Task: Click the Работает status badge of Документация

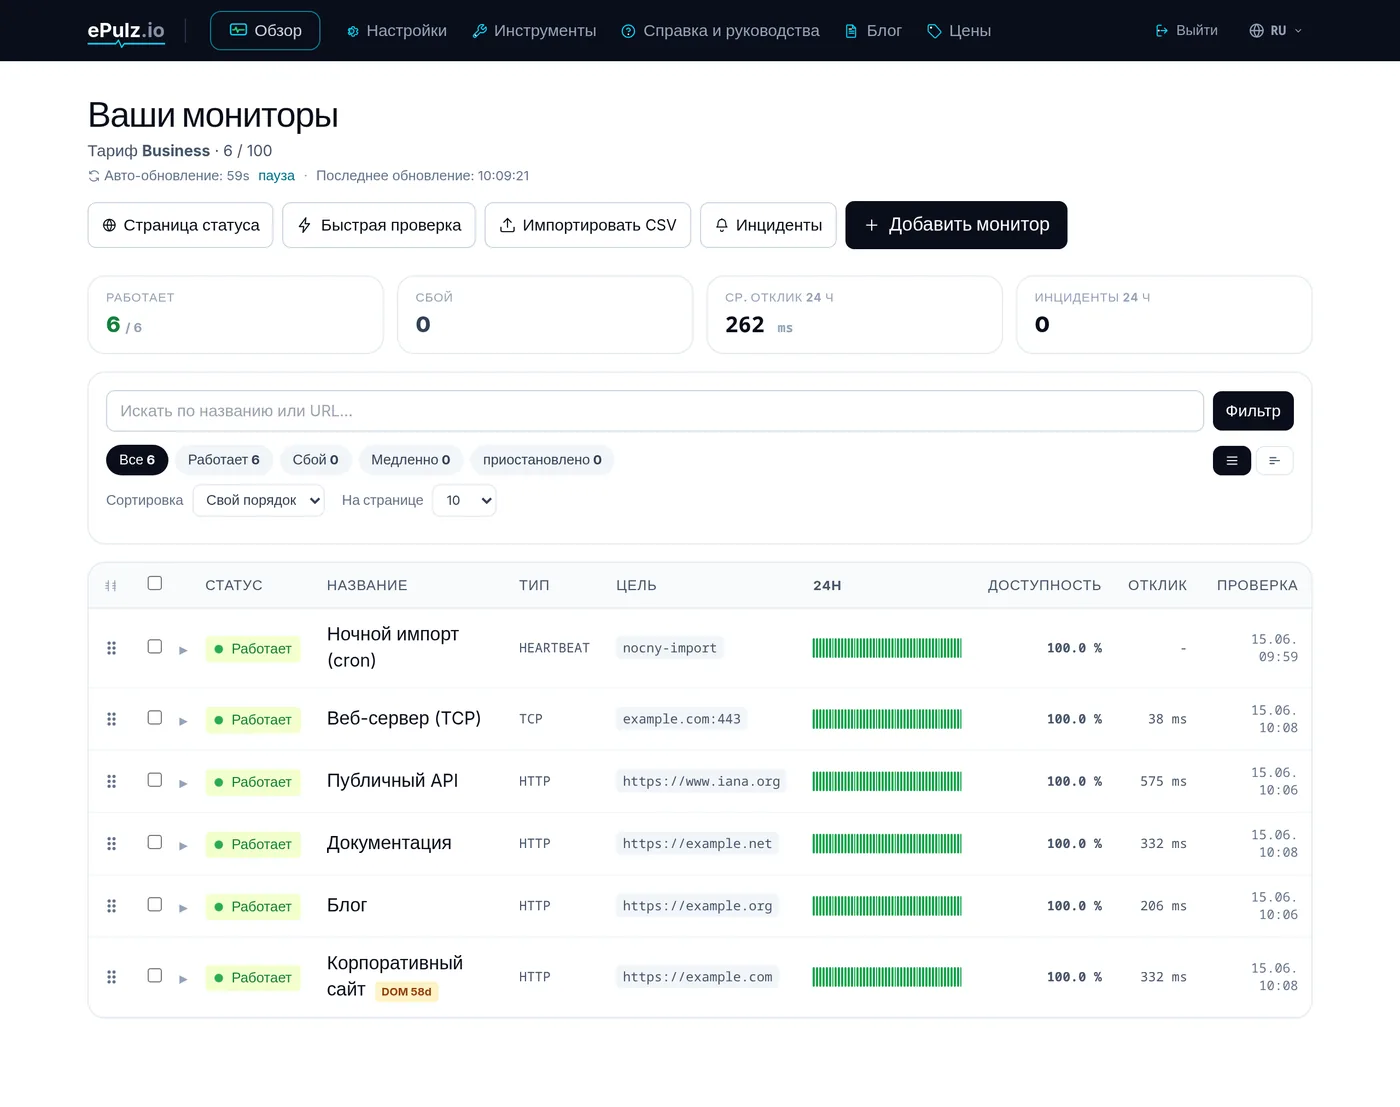Action: coord(253,844)
